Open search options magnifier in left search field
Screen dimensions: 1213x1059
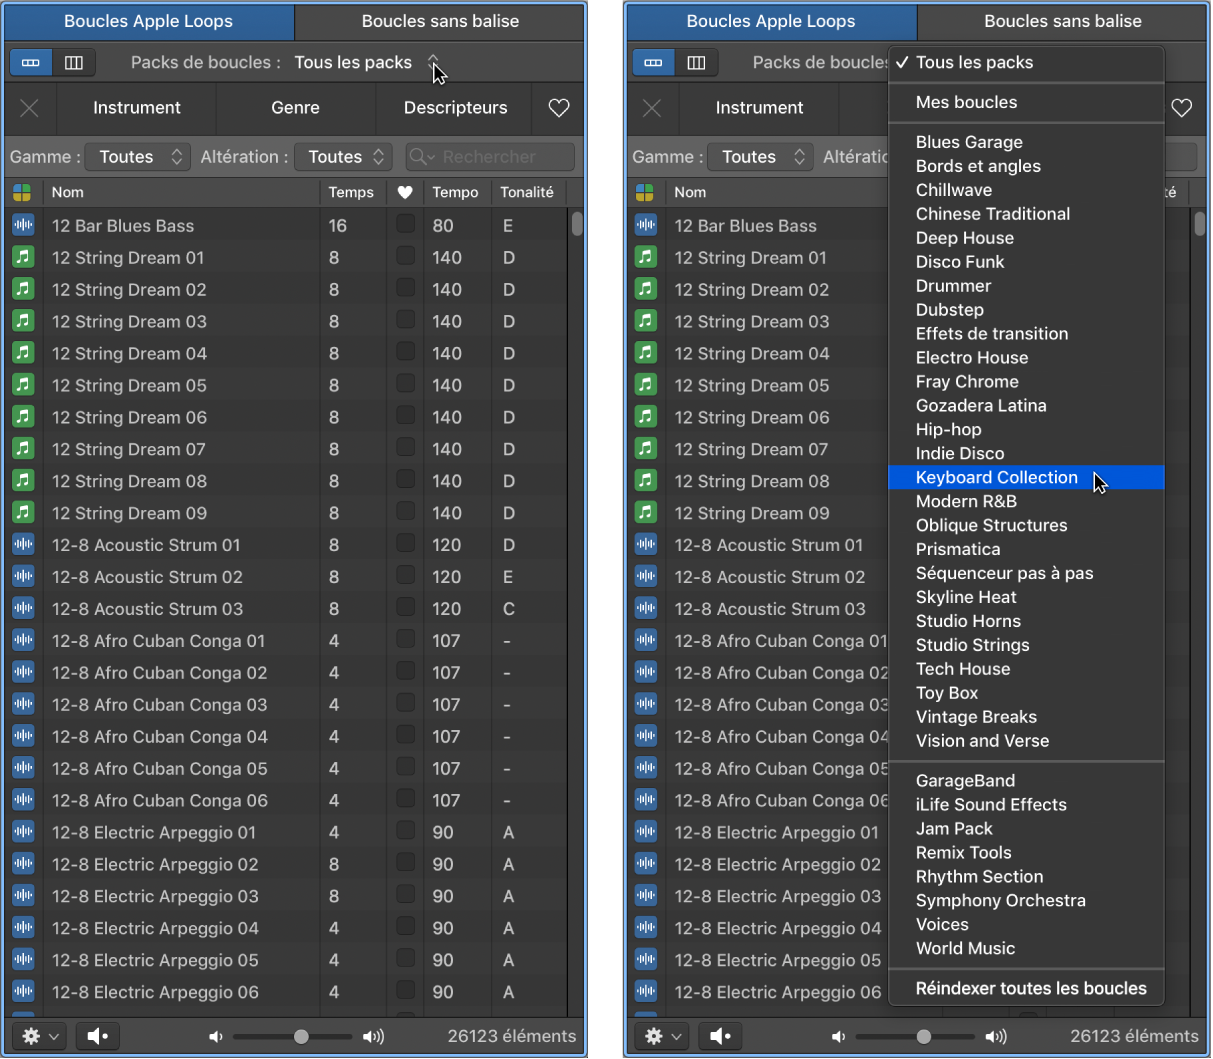[423, 157]
